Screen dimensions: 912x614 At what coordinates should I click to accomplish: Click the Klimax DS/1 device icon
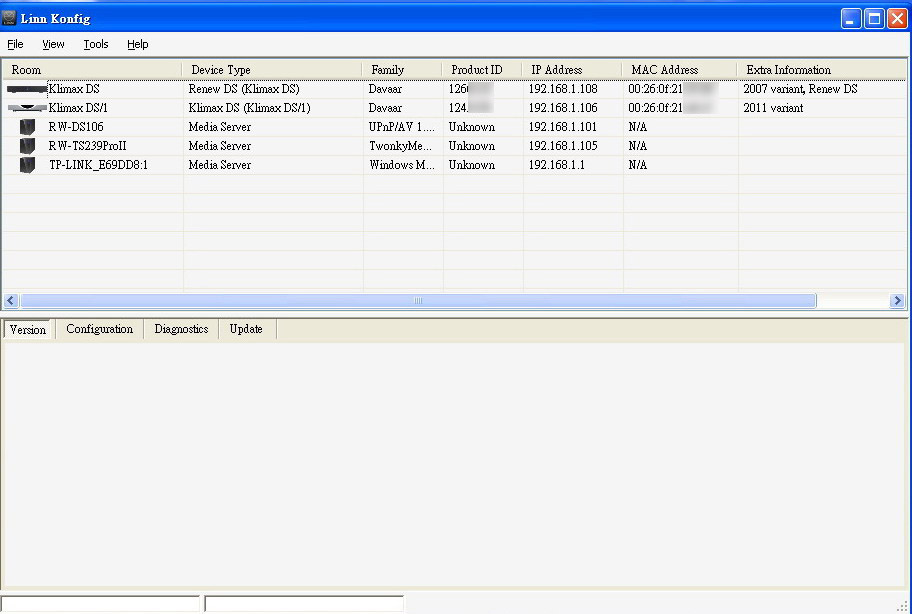click(x=27, y=108)
